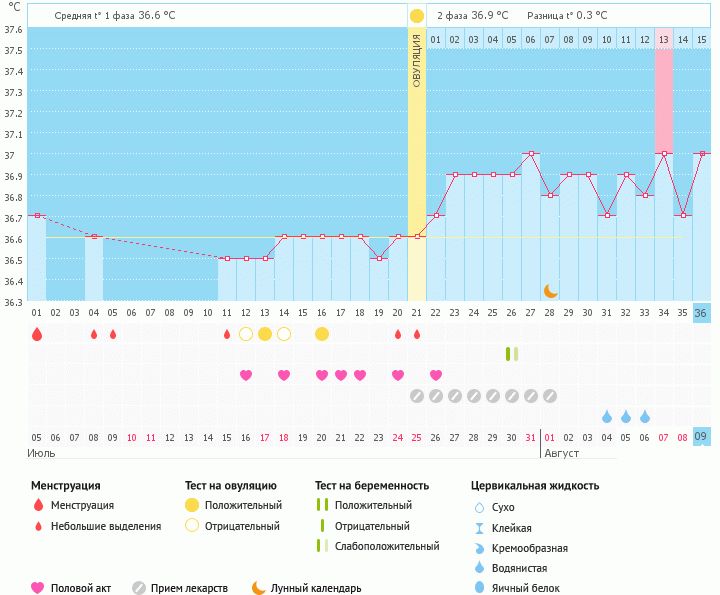Image resolution: width=720 pixels, height=595 pixels.
Task: Click the heart icon on cycle day 12
Action: point(246,375)
